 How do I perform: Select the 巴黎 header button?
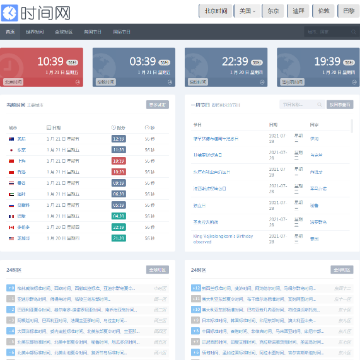(x=348, y=11)
